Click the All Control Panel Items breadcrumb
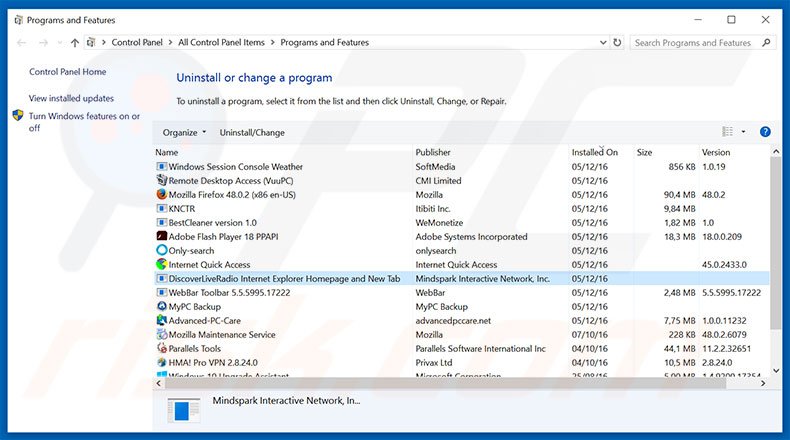Image resolution: width=790 pixels, height=440 pixels. tap(221, 43)
